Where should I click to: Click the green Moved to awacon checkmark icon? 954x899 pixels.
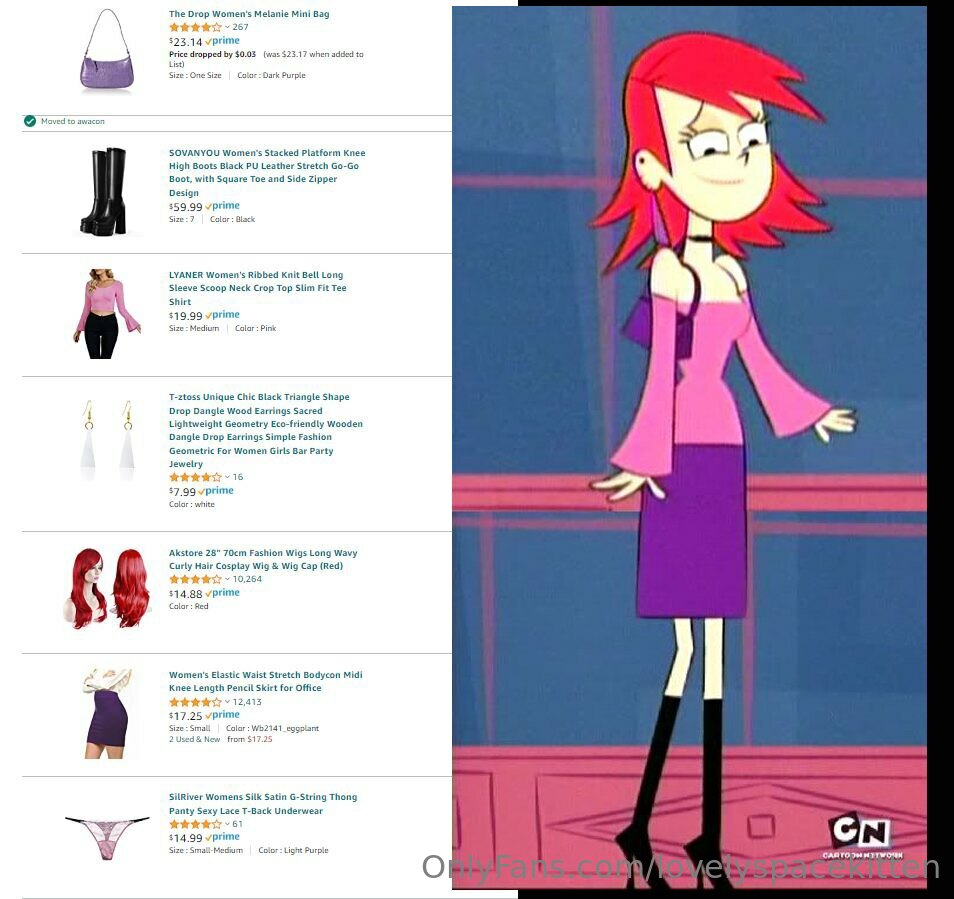(30, 121)
